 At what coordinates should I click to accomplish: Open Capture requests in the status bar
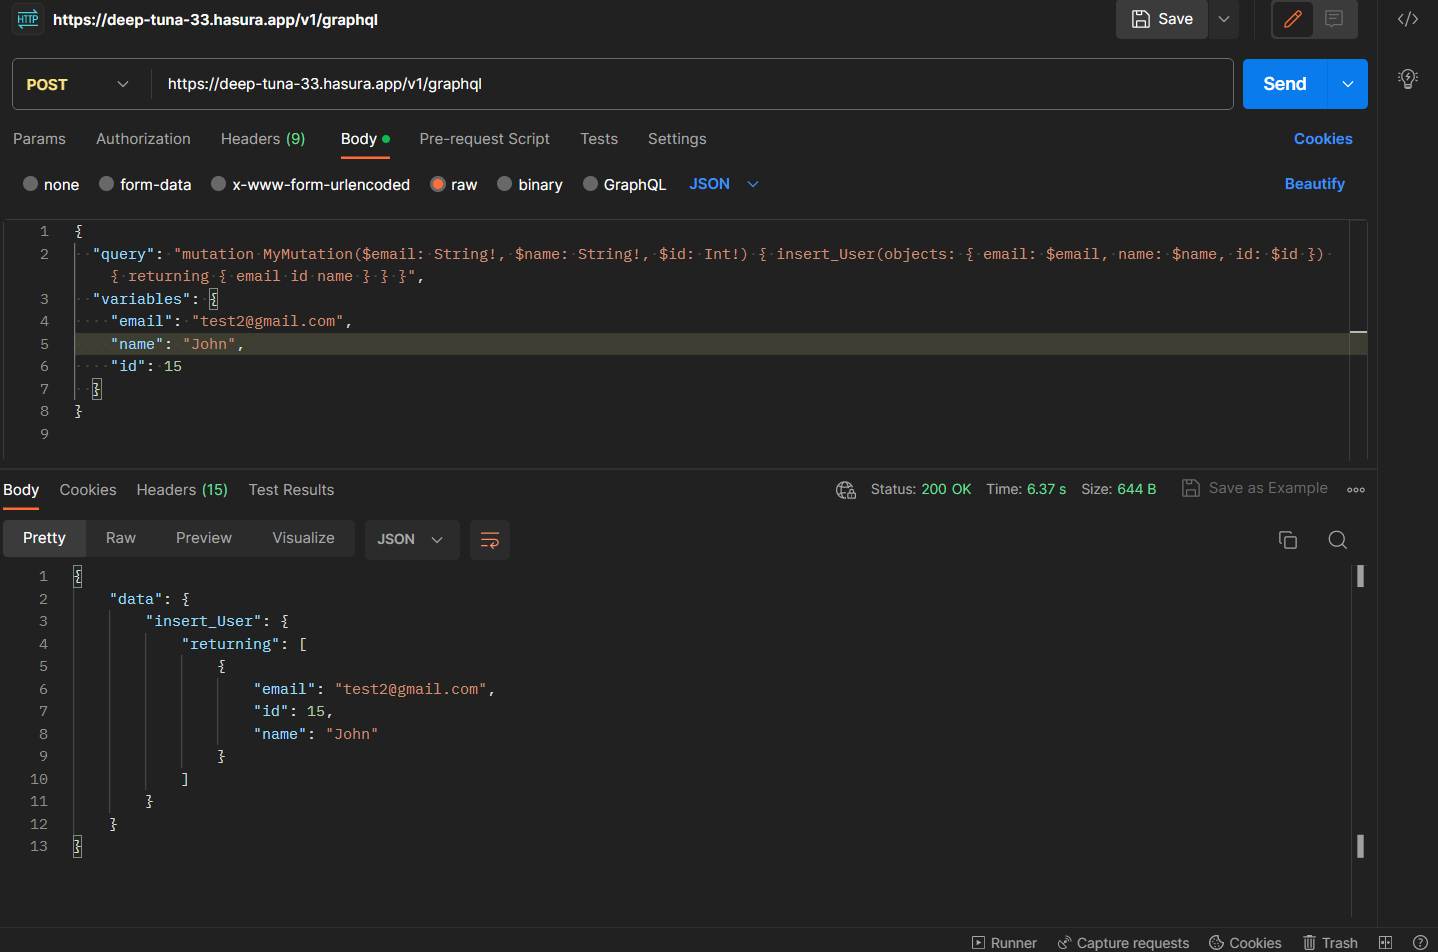pyautogui.click(x=1123, y=943)
